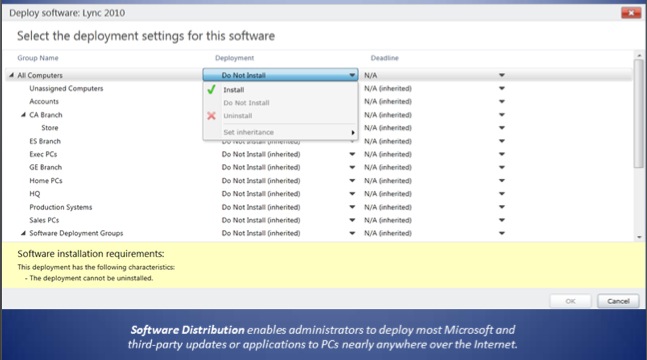Click the Deadline column header
The width and height of the screenshot is (647, 360).
(x=385, y=58)
